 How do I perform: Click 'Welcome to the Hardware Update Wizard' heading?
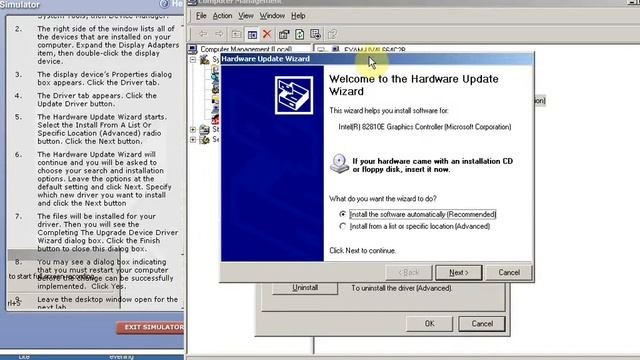tap(413, 85)
